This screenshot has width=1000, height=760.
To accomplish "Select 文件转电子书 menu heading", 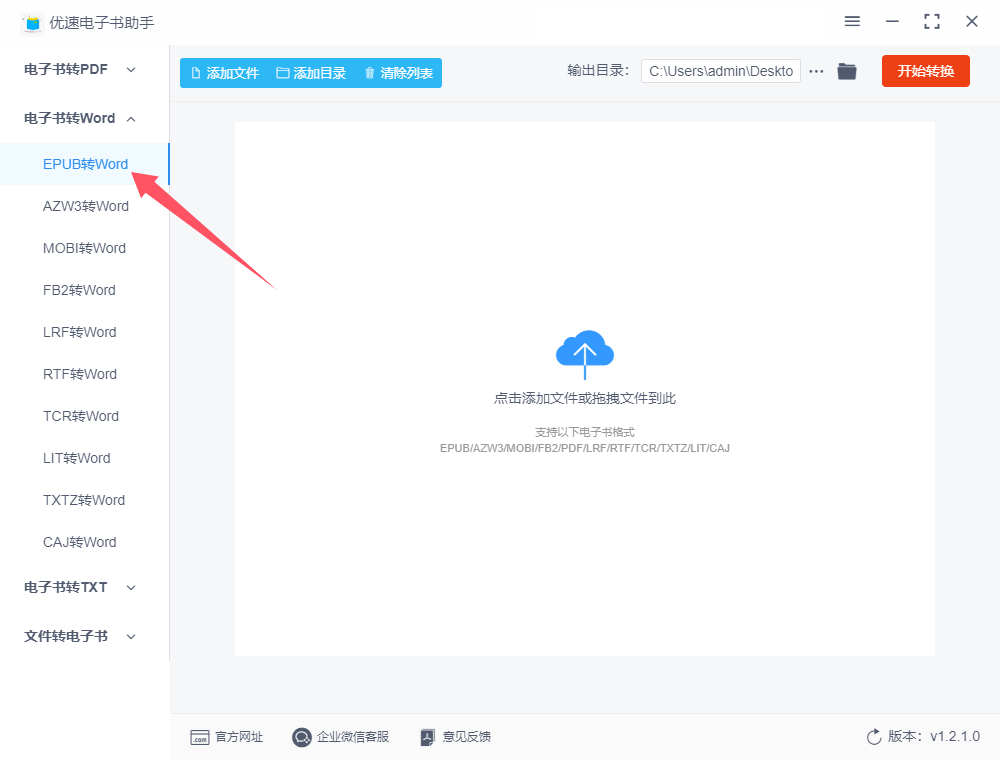I will [66, 636].
